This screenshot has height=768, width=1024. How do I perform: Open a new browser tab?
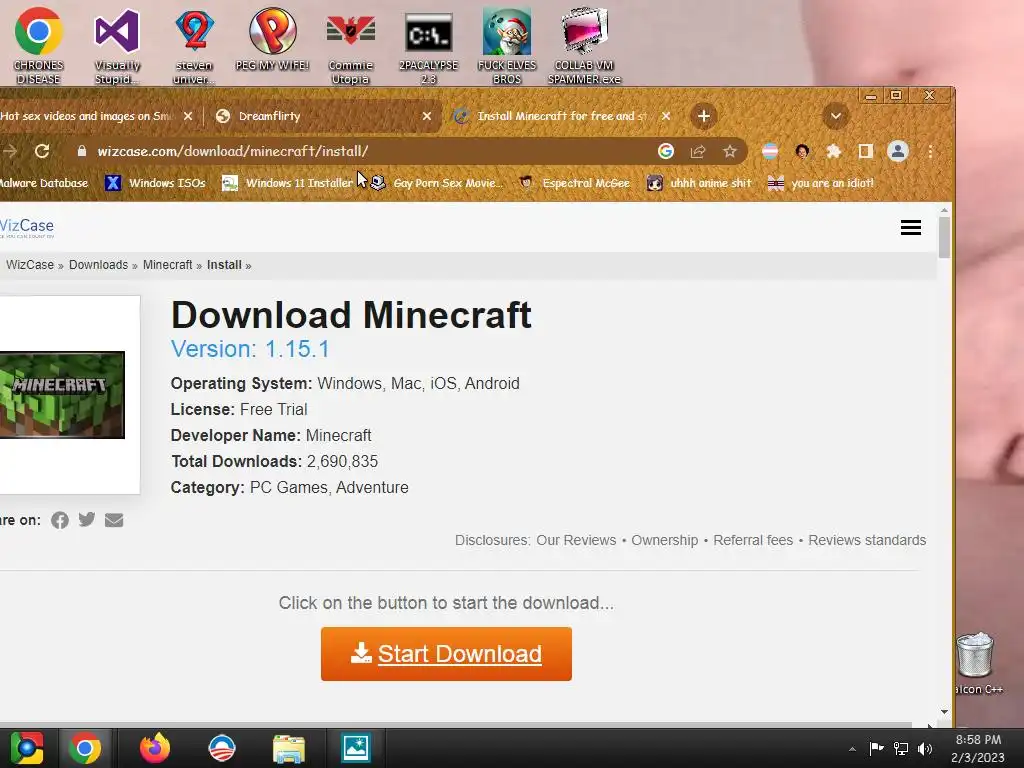[x=703, y=116]
